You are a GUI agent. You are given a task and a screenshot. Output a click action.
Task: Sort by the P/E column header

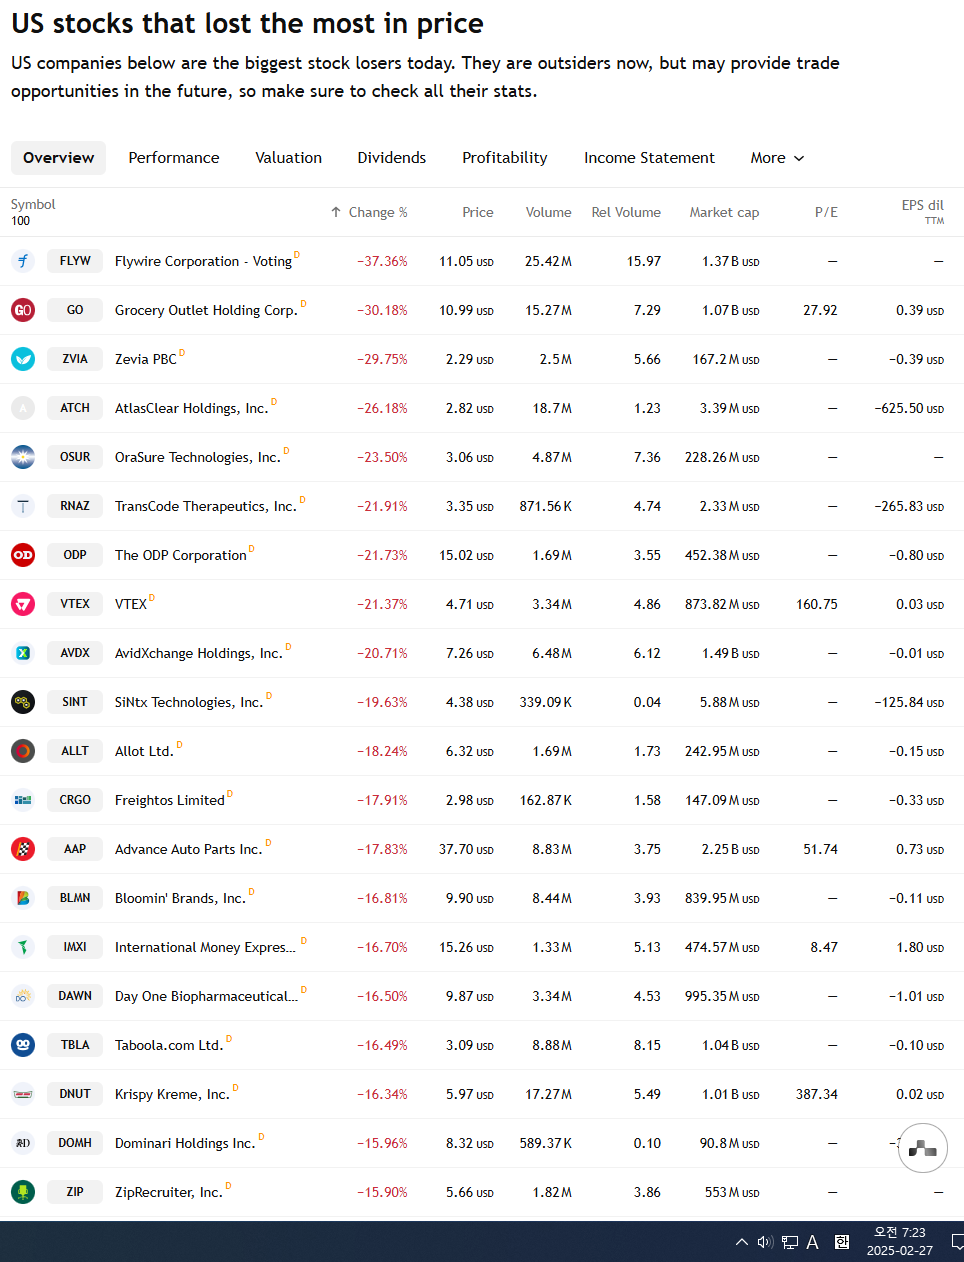(x=826, y=212)
